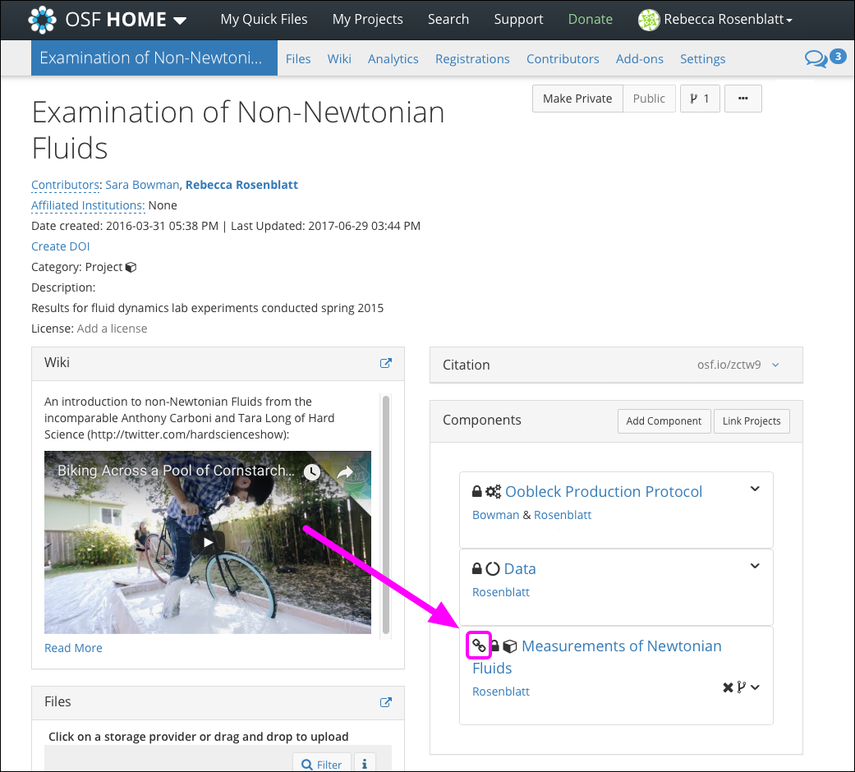855x772 pixels.
Task: Click the underlined Contributors label link
Action: pos(65,185)
